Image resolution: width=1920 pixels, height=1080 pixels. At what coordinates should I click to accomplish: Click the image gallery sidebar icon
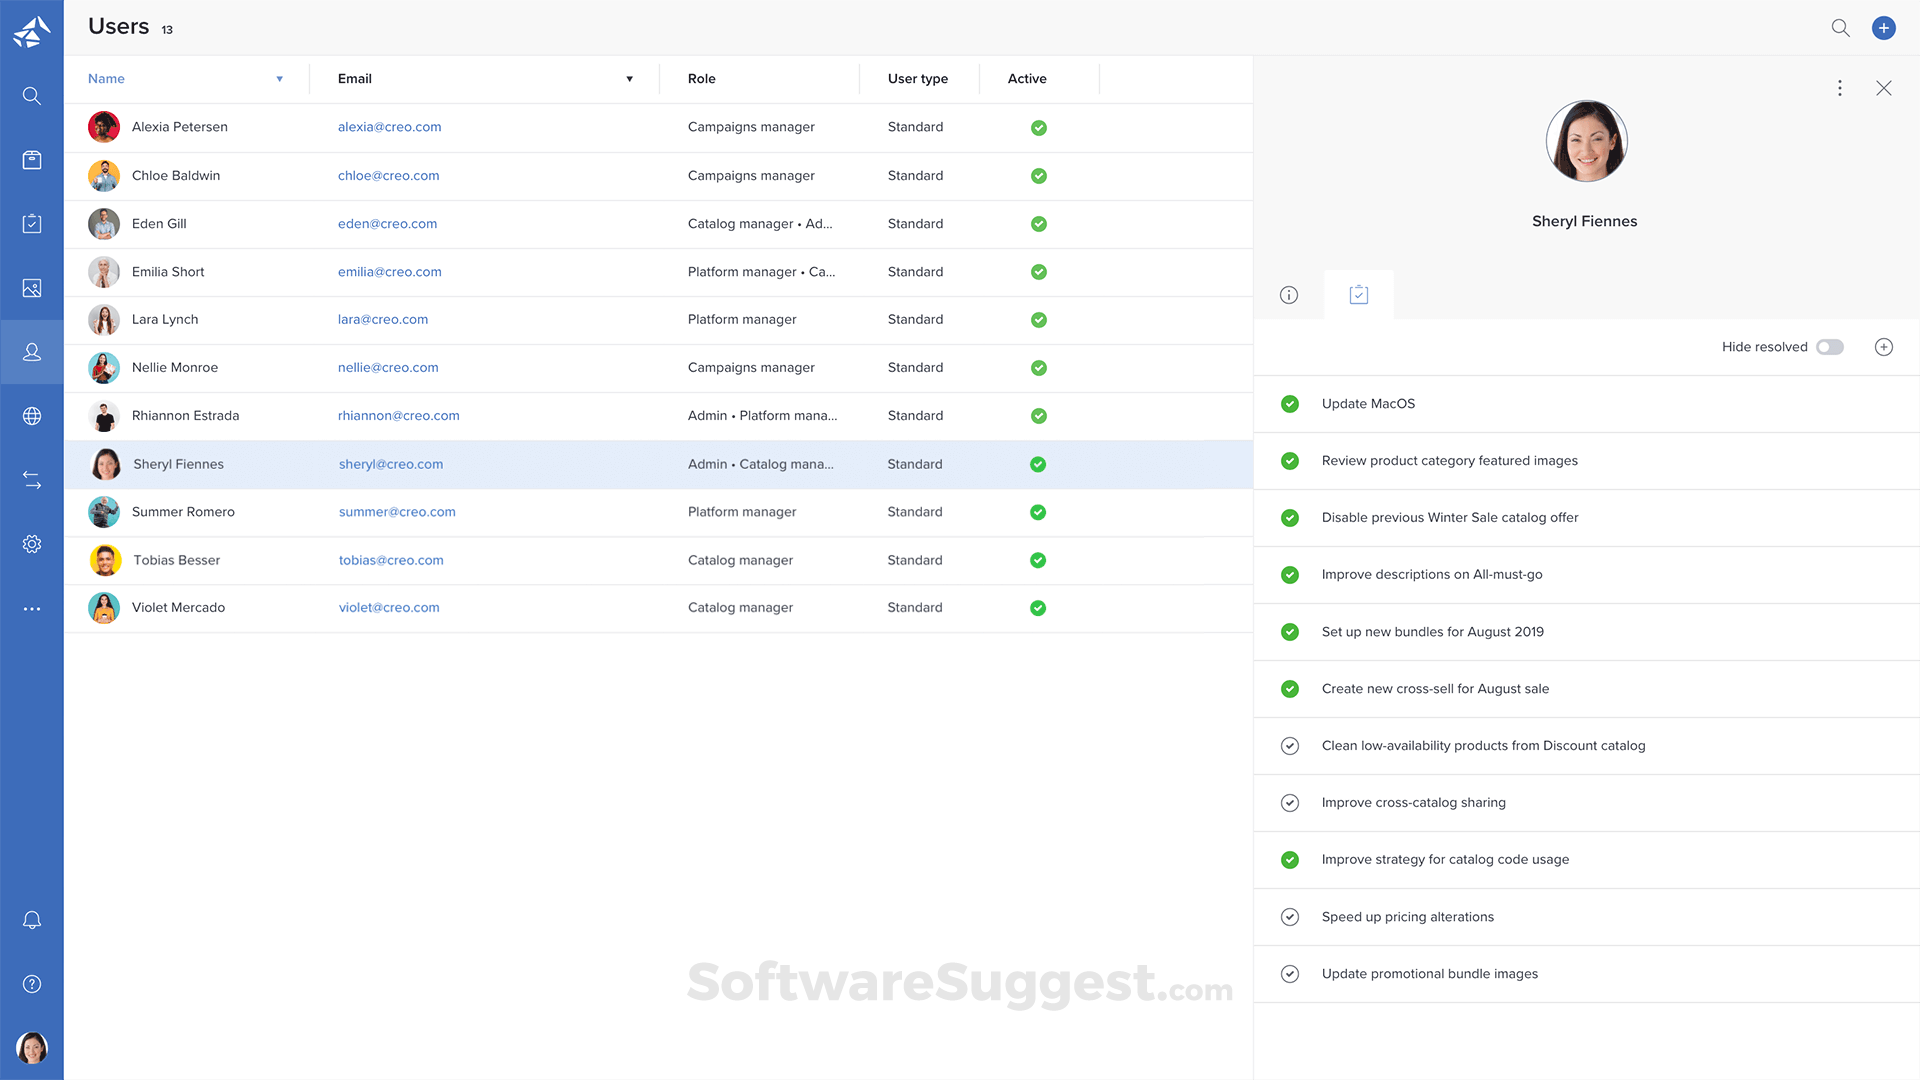pos(32,288)
